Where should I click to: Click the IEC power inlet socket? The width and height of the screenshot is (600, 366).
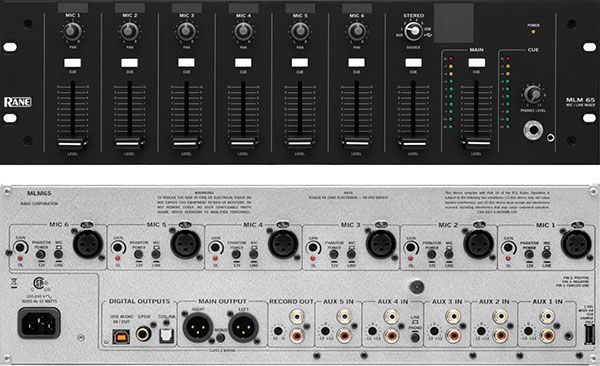39,323
